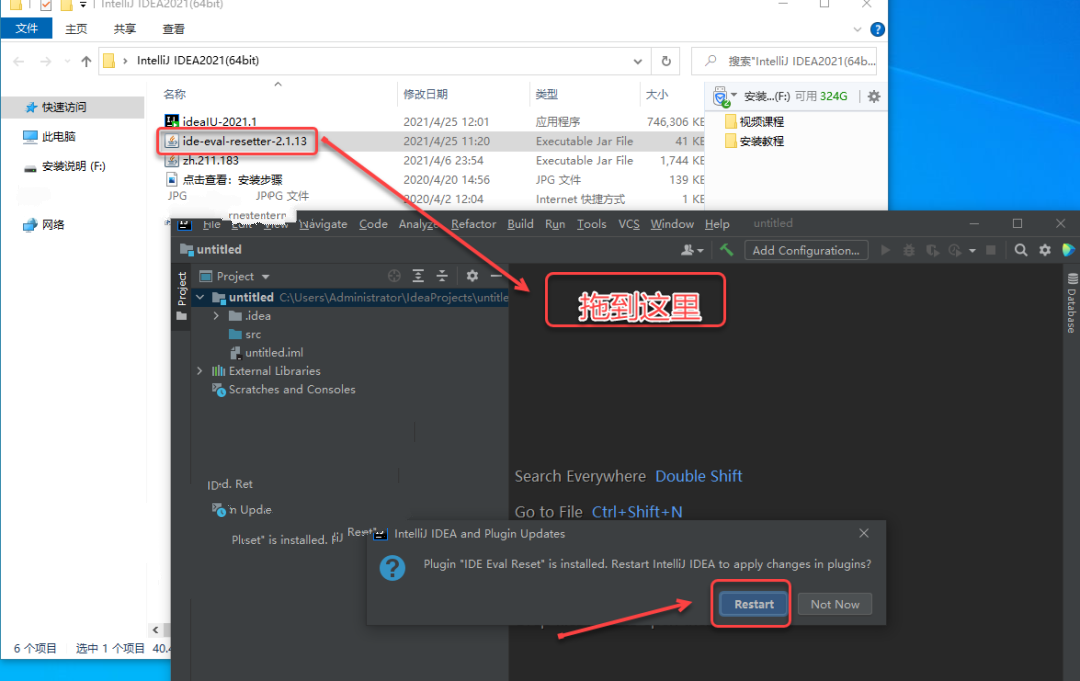Select 快速访问 in Explorer sidebar
This screenshot has width=1080, height=681.
56,107
